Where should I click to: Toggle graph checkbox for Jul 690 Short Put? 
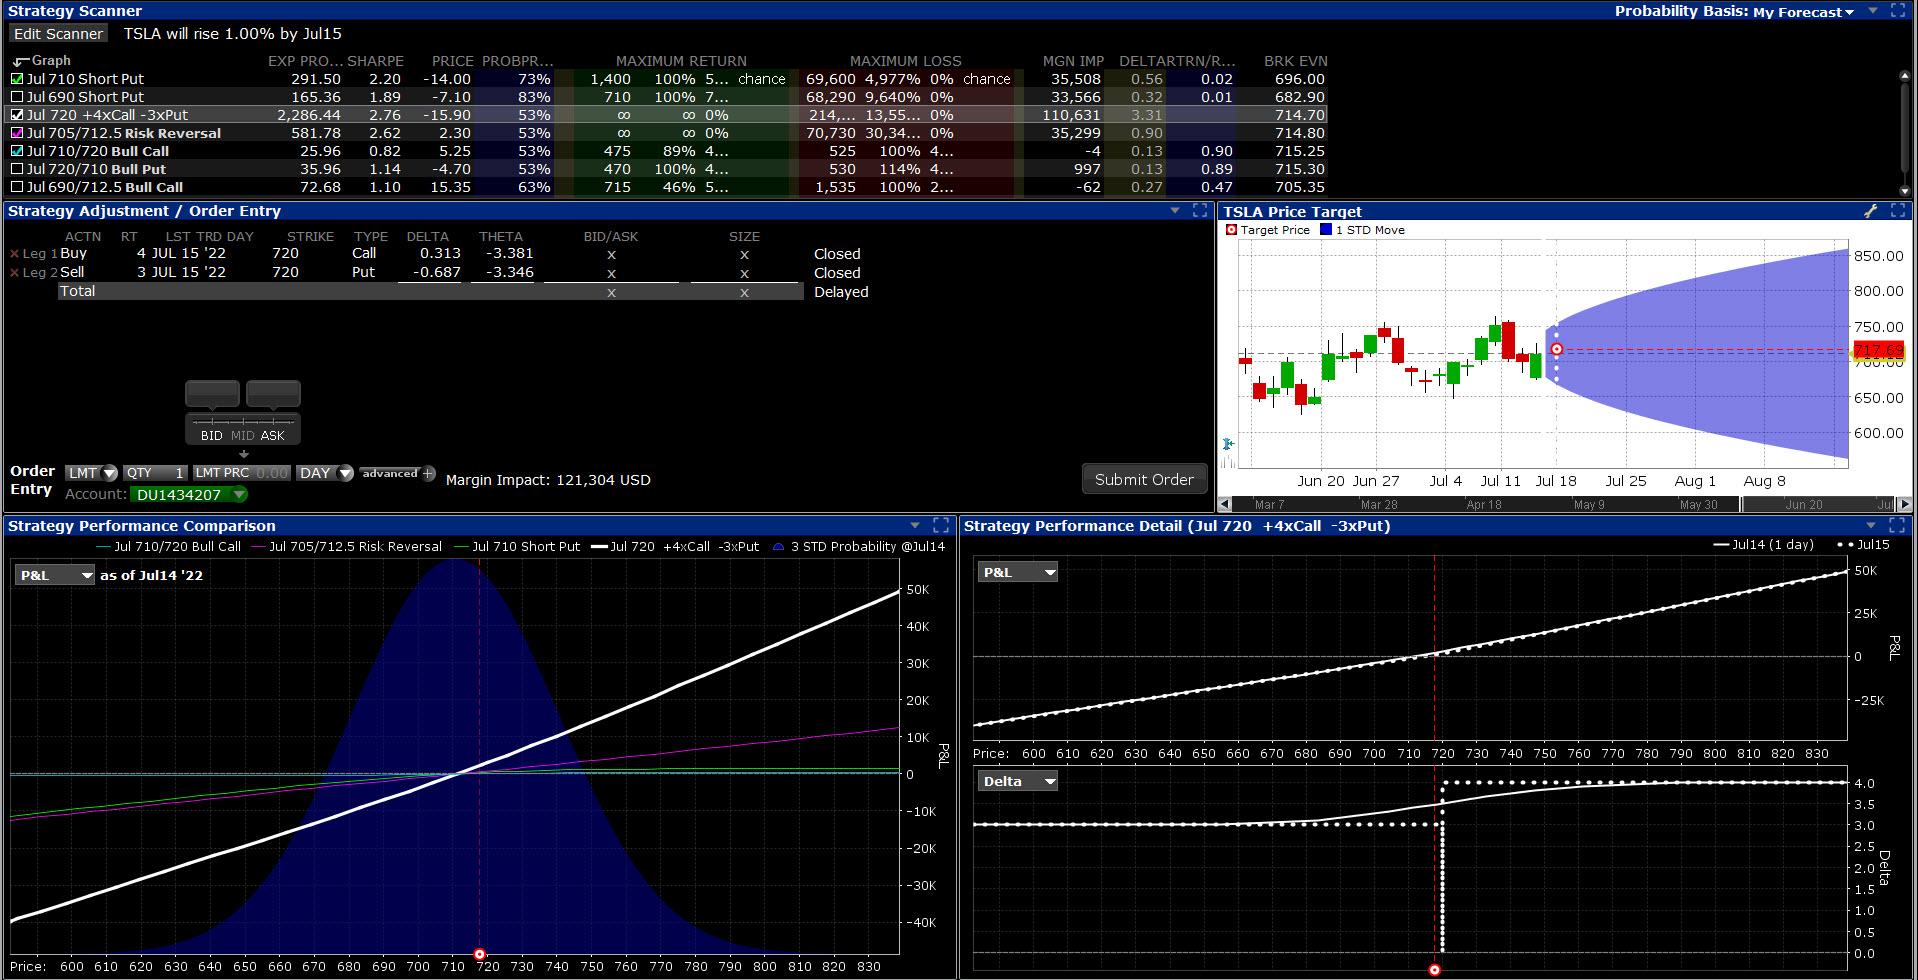[17, 97]
